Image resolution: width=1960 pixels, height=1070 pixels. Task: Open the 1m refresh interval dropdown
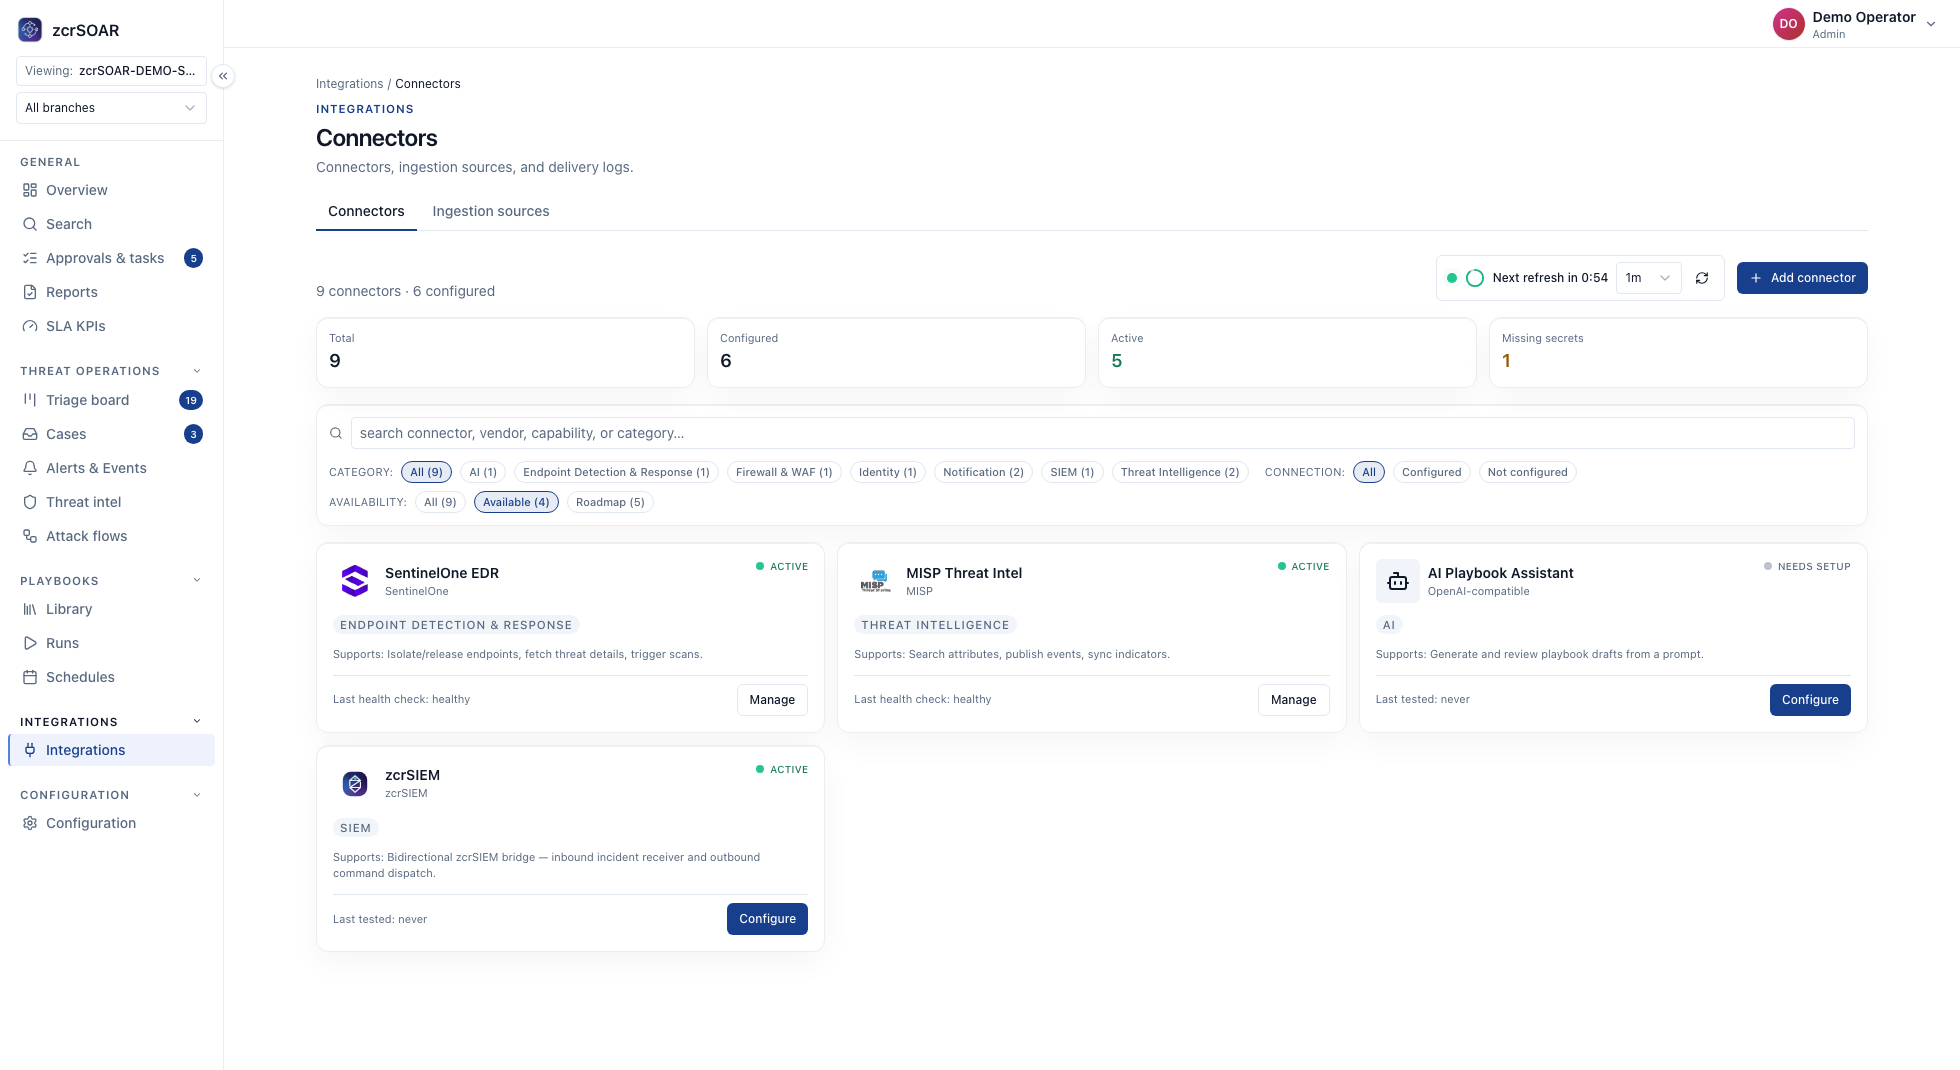click(1648, 278)
